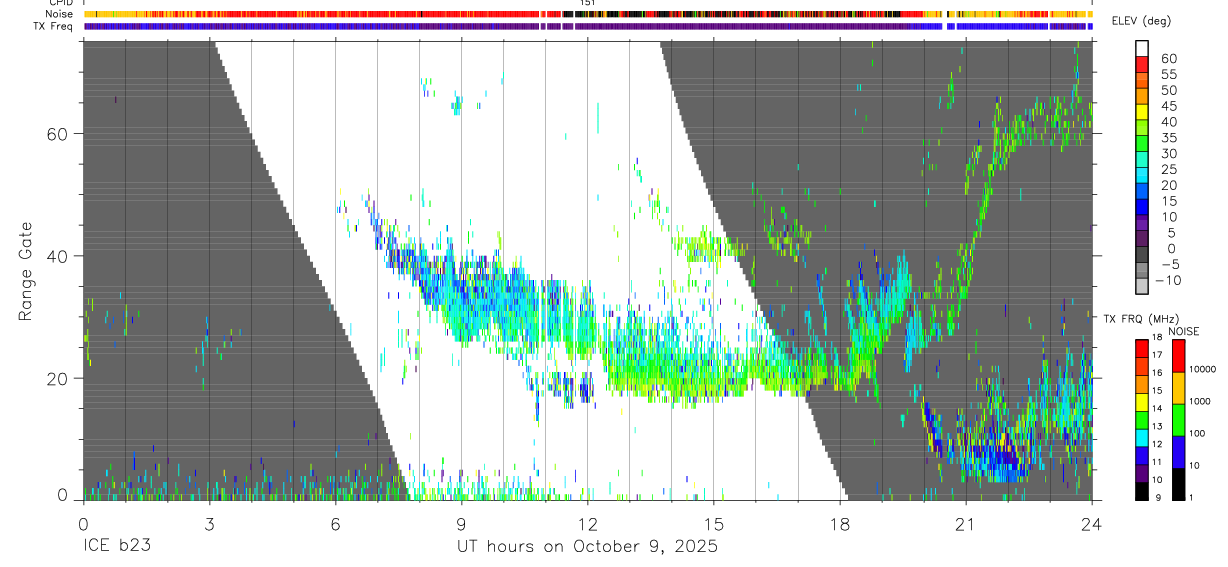
Task: Click the 14 label on the TX FRQ legend
Action: coord(1157,408)
